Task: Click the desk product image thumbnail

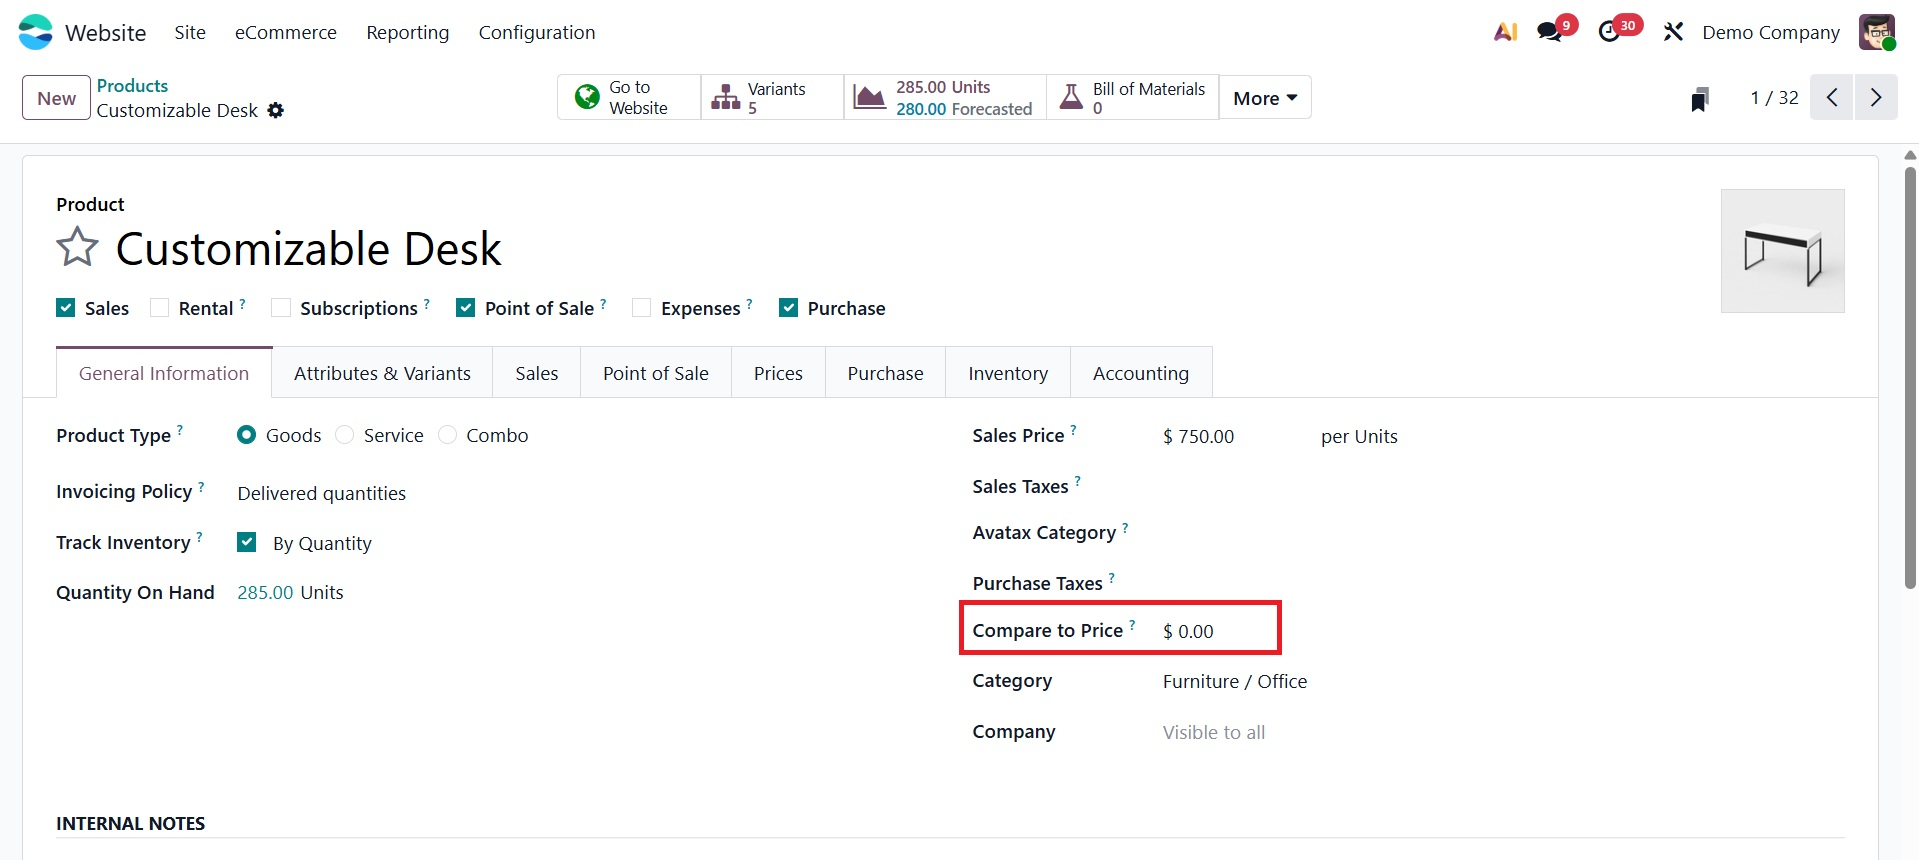Action: click(x=1782, y=251)
